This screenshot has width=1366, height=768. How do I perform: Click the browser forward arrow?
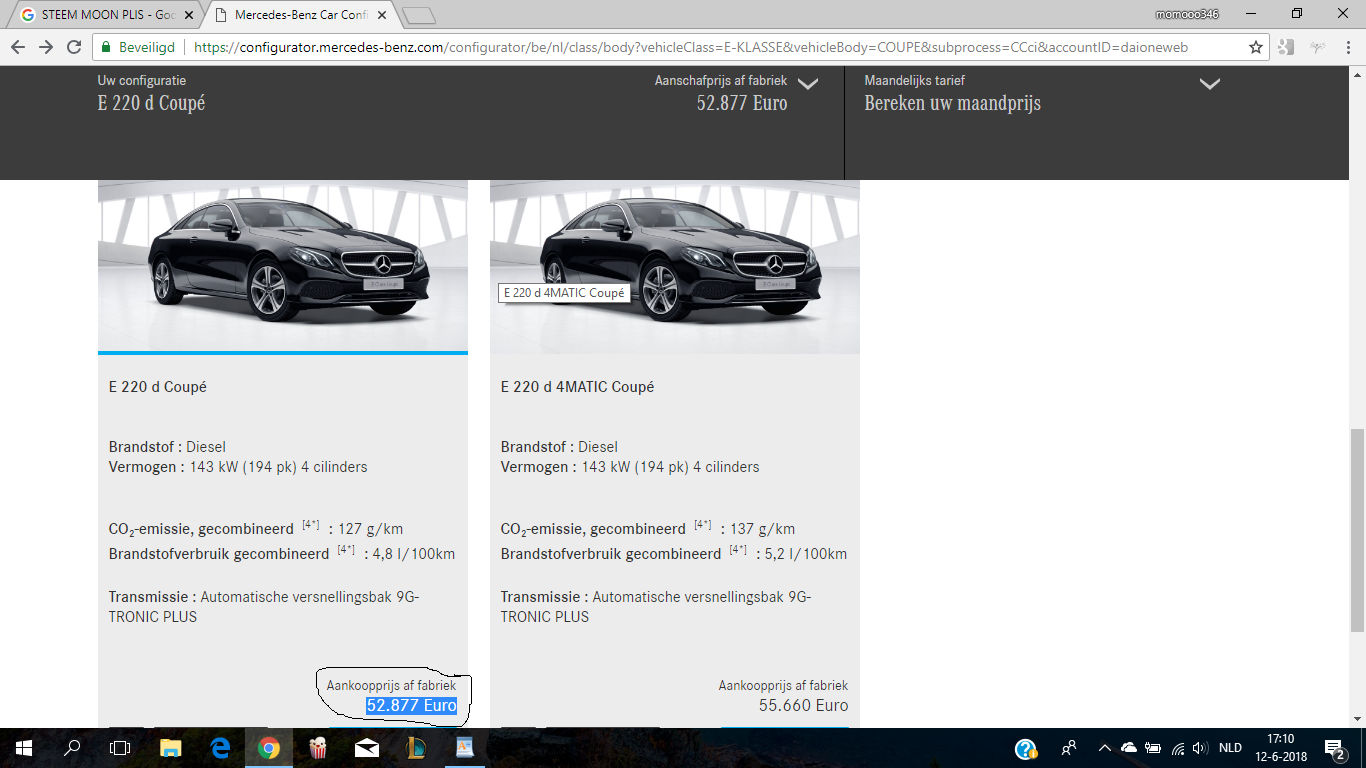(46, 47)
